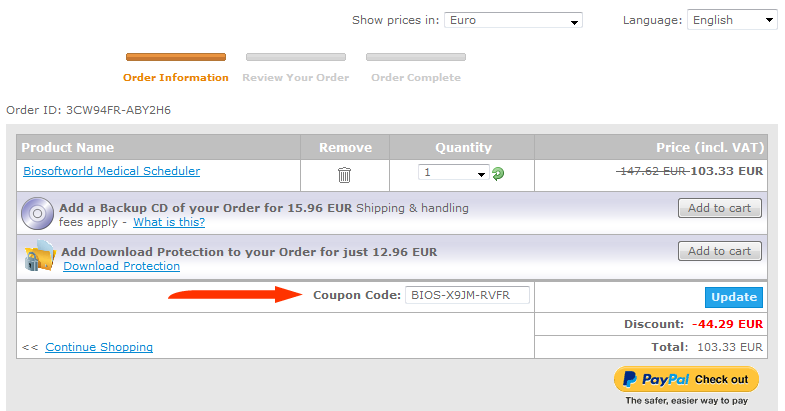Click the Backup CD disc icon
This screenshot has height=411, width=785.
[x=37, y=213]
